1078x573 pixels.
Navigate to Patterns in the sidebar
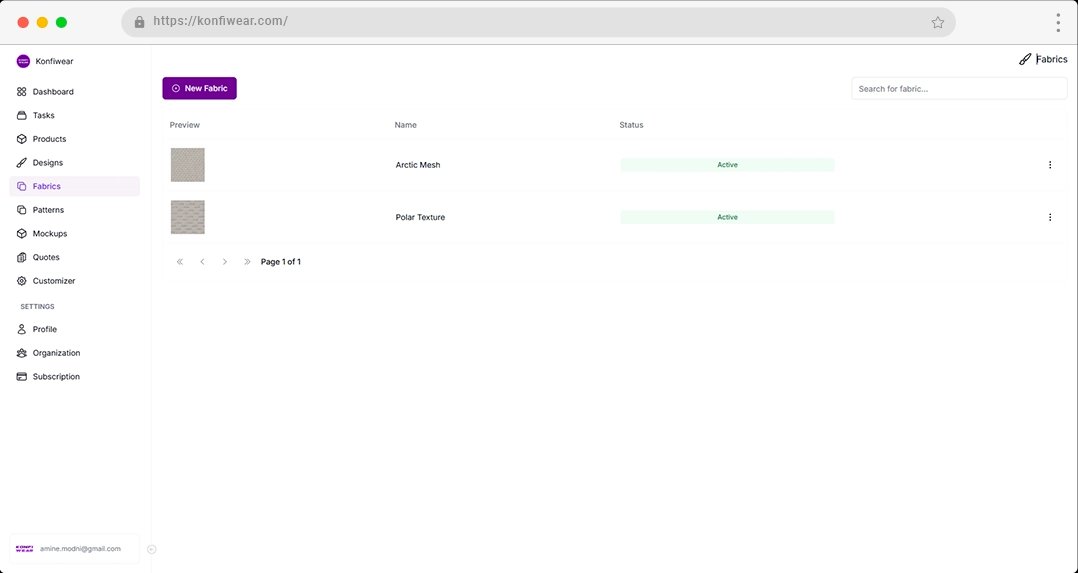(x=48, y=210)
